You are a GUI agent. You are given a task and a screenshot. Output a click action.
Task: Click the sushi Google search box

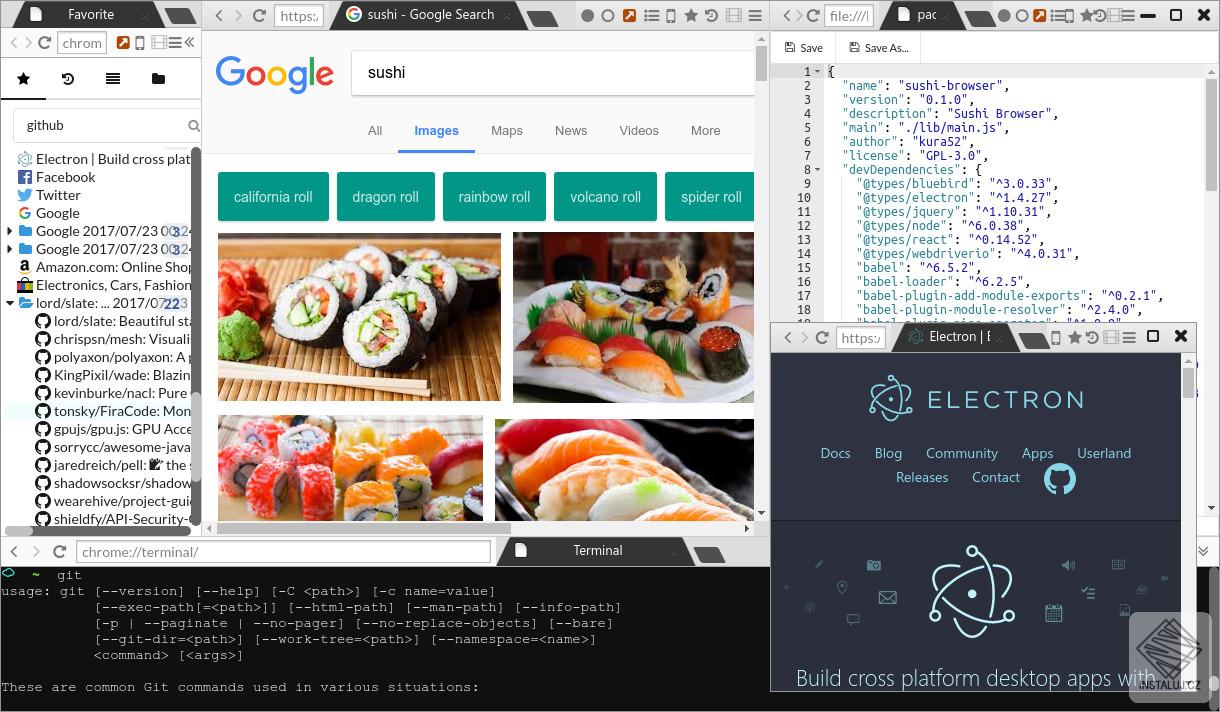[553, 73]
